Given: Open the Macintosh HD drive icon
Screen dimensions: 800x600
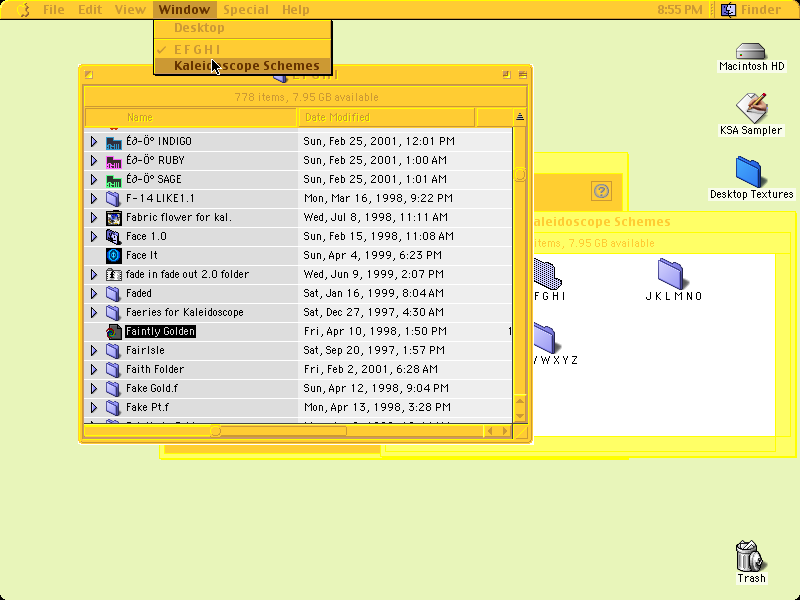Looking at the screenshot, I should 751,52.
